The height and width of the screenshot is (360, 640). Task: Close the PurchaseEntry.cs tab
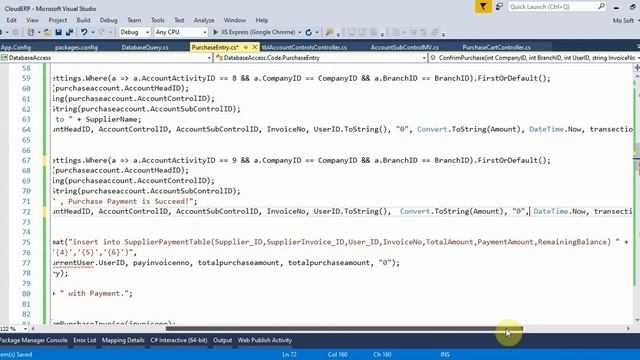[255, 47]
